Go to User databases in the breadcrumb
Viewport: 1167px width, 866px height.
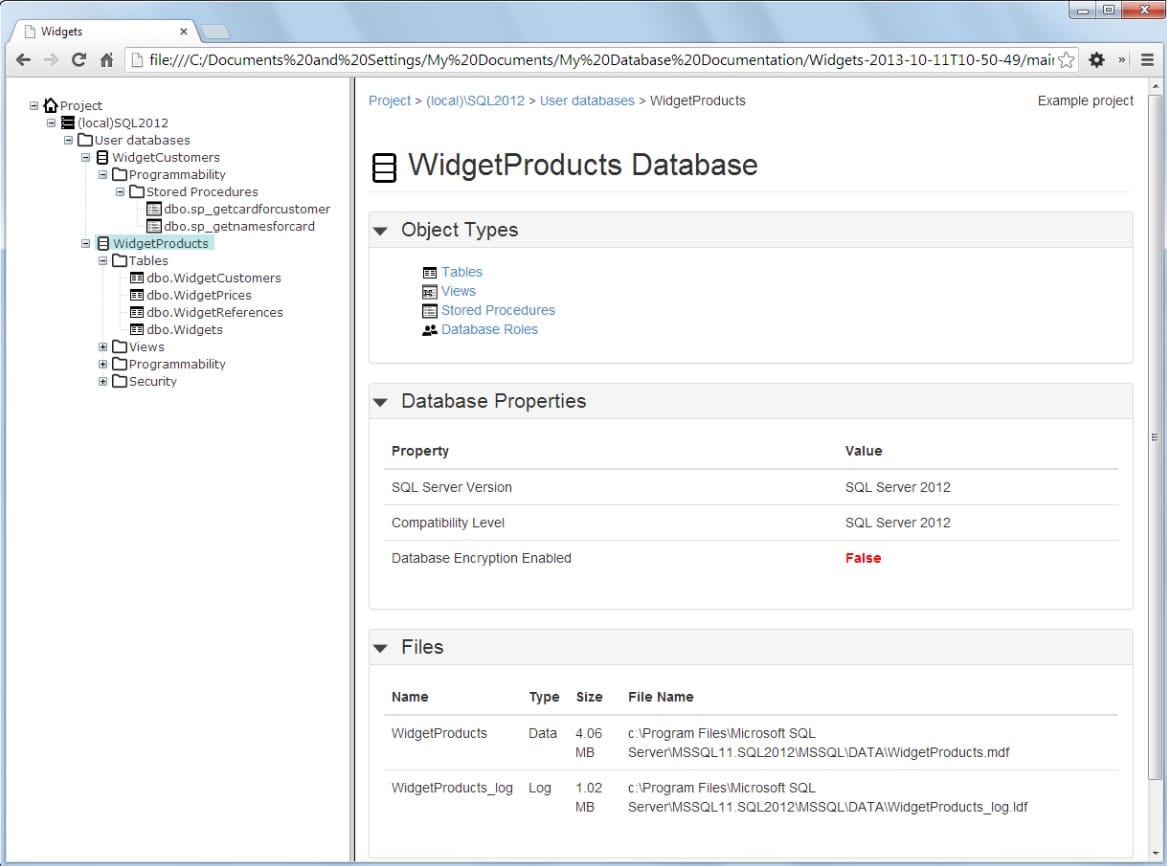(x=587, y=100)
